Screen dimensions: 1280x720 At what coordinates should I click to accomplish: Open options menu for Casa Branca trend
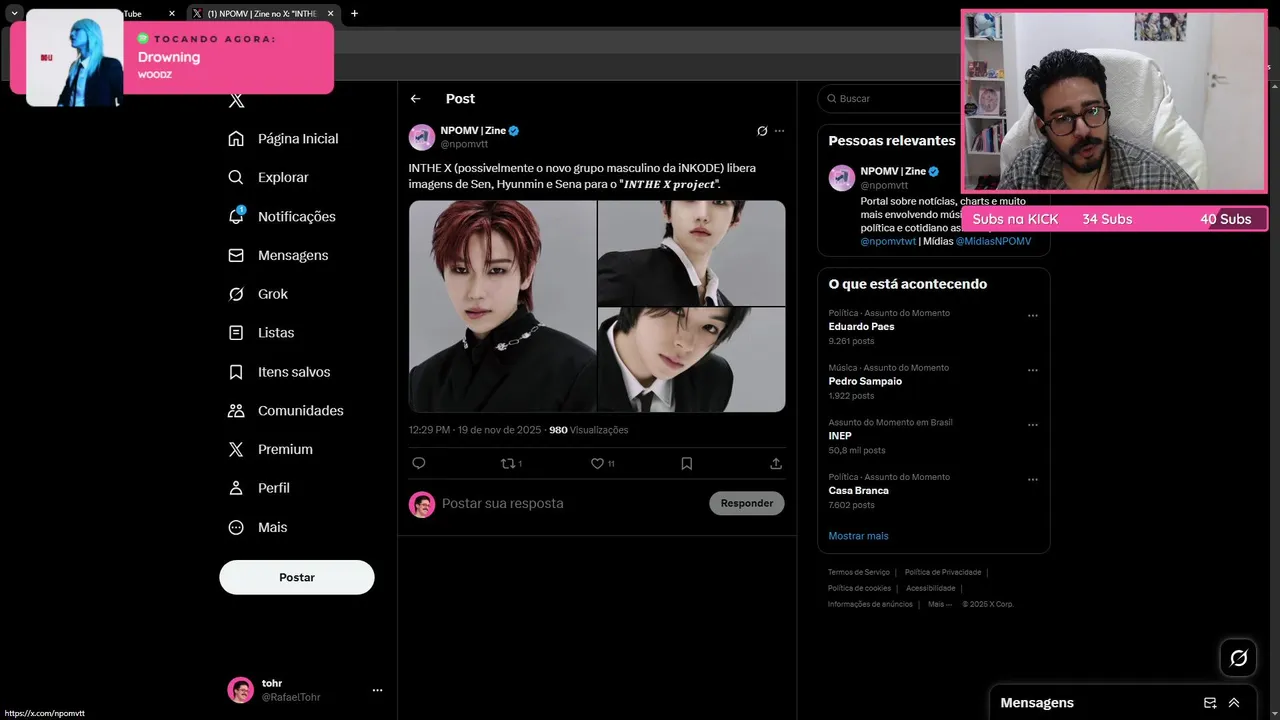tap(1033, 479)
